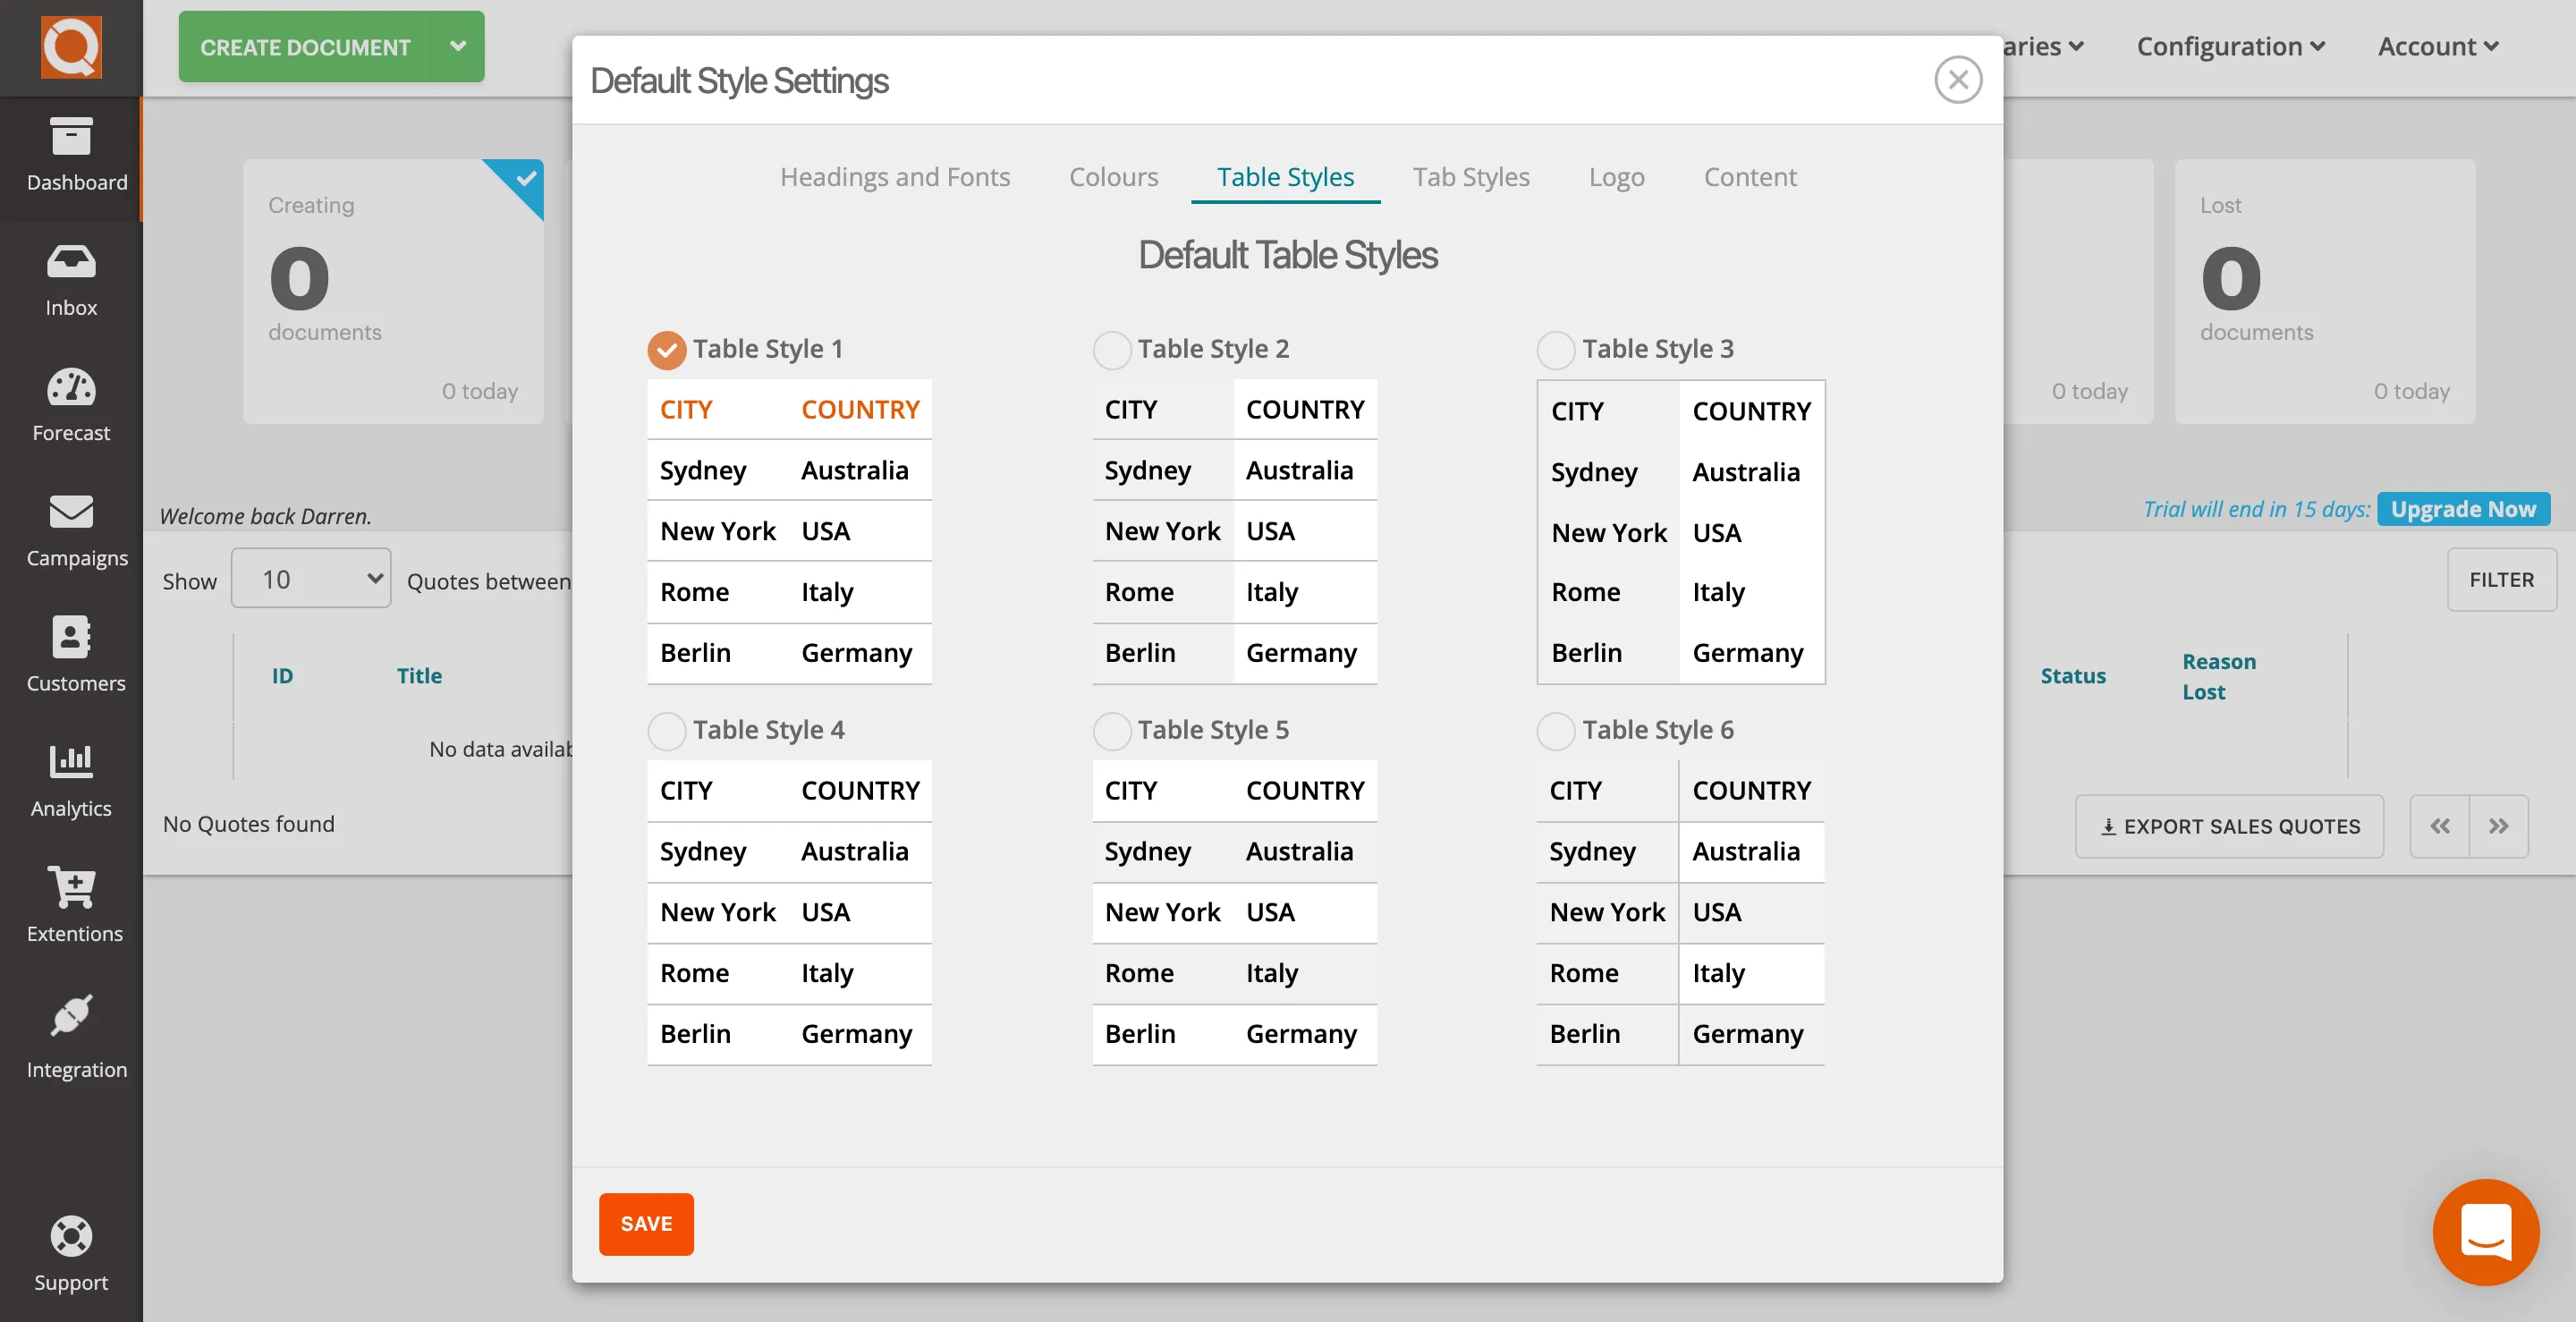Open the Dashboard from the sidebar
Viewport: 2576px width, 1322px height.
71,155
